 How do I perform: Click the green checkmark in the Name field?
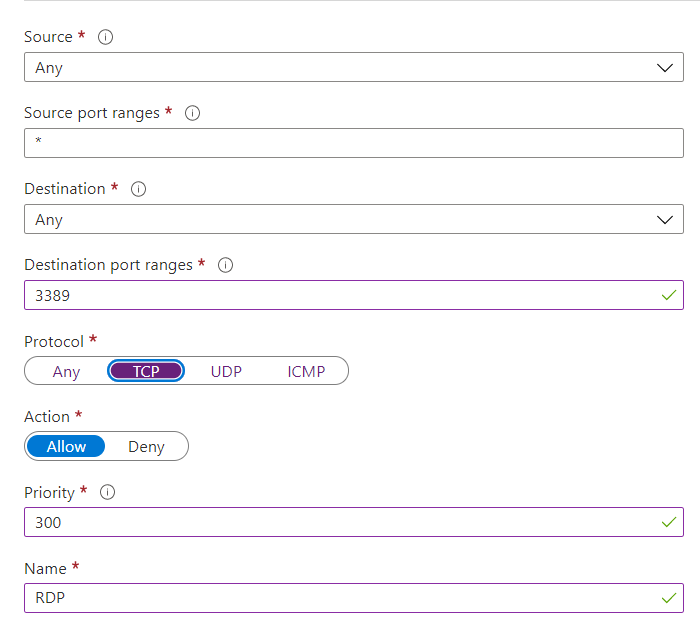[x=668, y=598]
